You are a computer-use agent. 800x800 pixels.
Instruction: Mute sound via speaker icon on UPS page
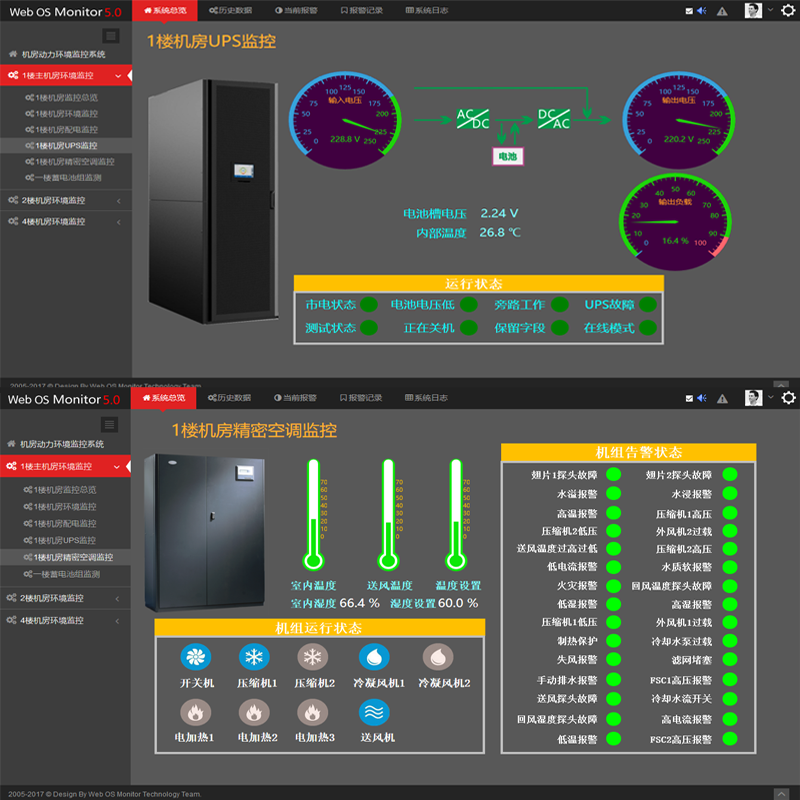point(702,11)
